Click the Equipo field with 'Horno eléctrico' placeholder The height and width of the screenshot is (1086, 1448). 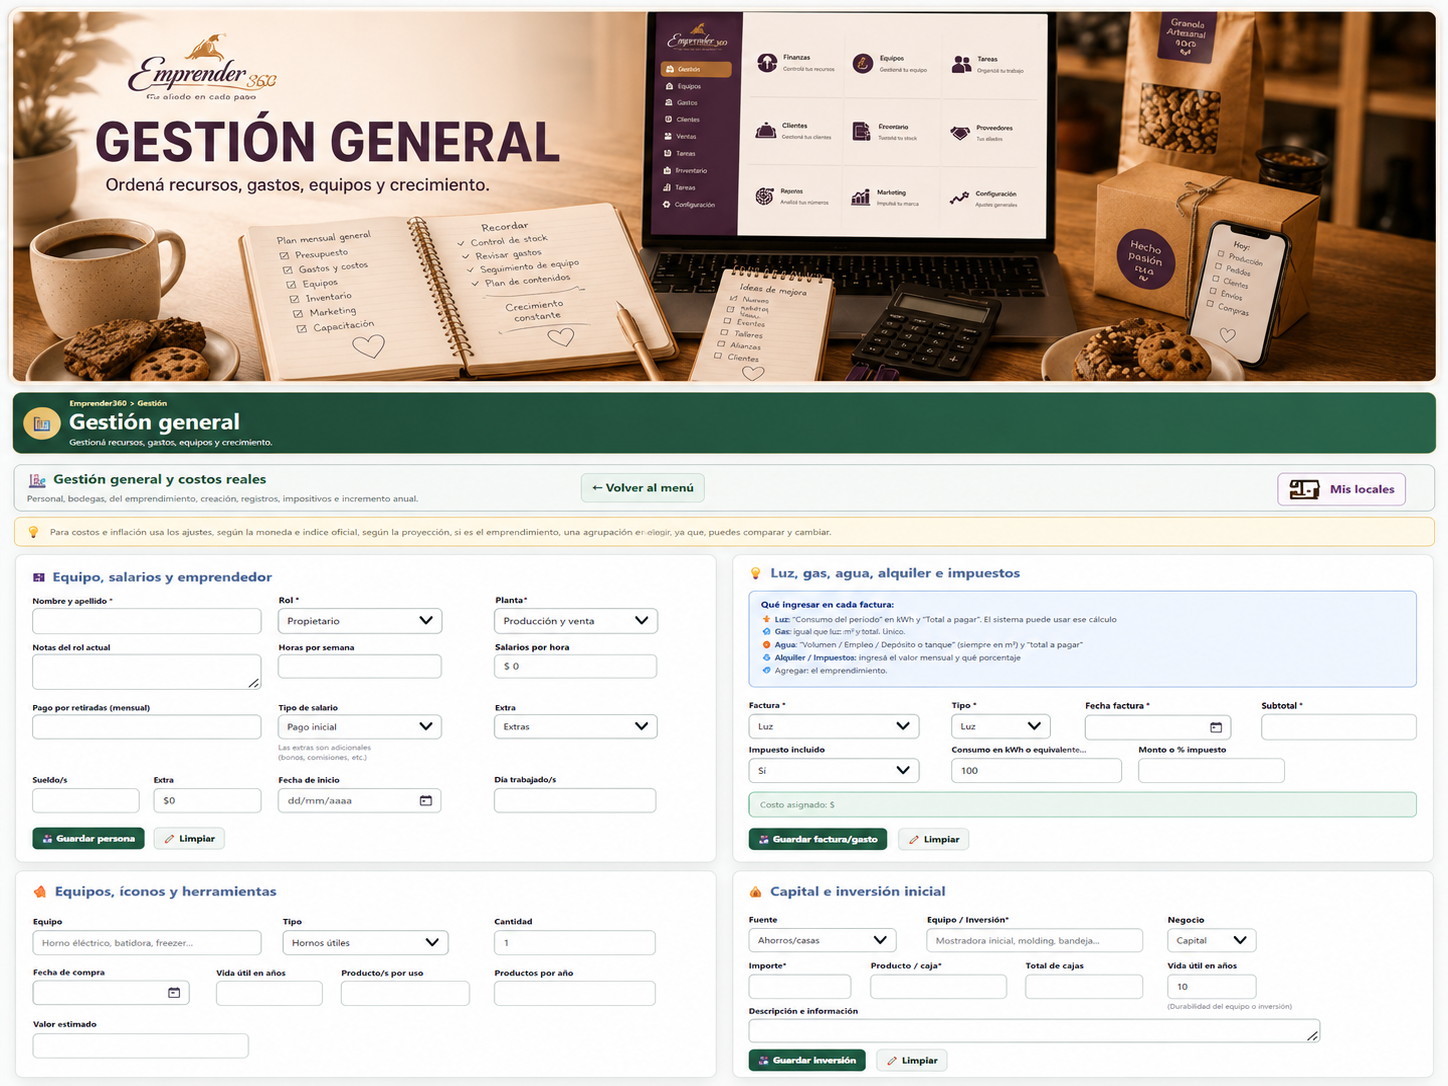pos(147,943)
